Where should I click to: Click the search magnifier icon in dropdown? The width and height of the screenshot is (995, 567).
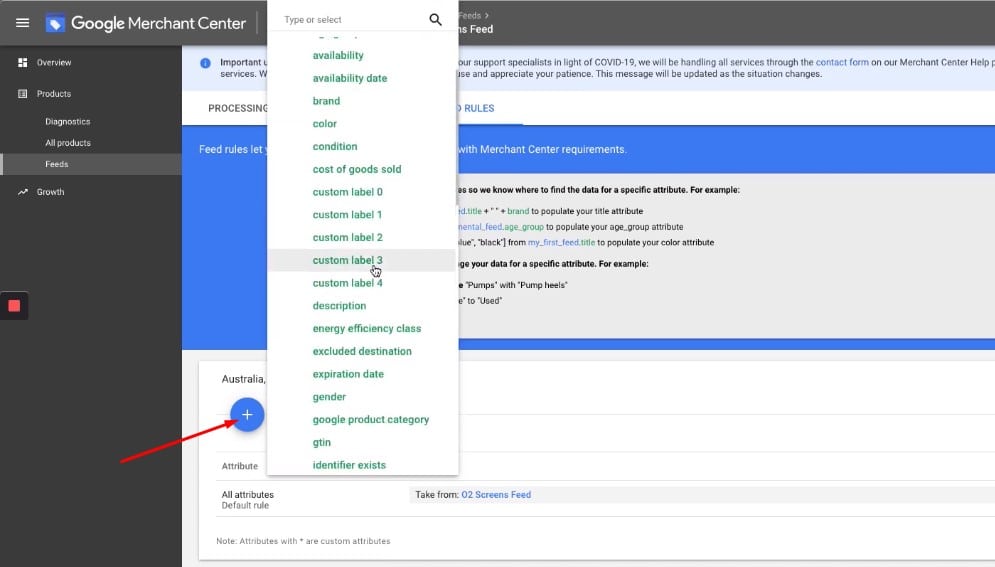[x=435, y=20]
